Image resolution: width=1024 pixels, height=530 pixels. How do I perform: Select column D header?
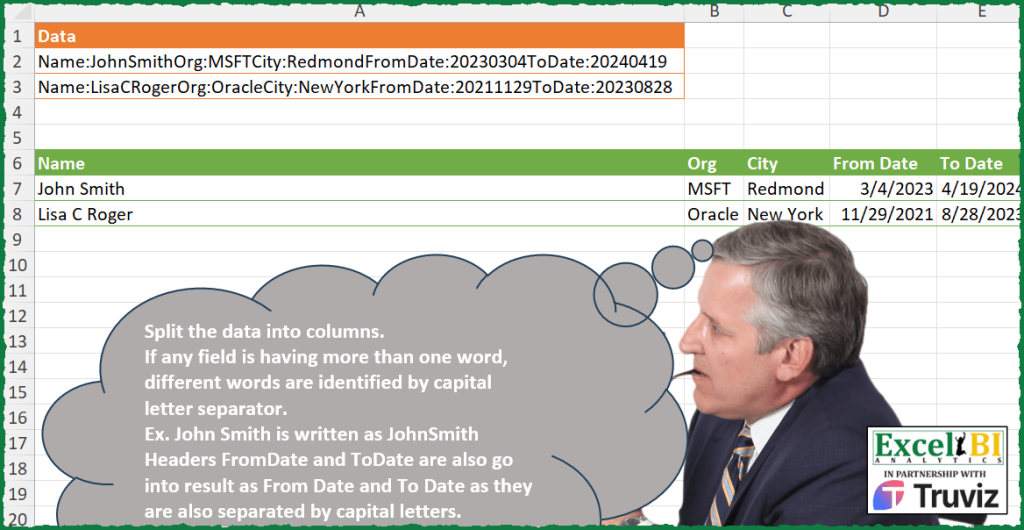click(x=882, y=12)
